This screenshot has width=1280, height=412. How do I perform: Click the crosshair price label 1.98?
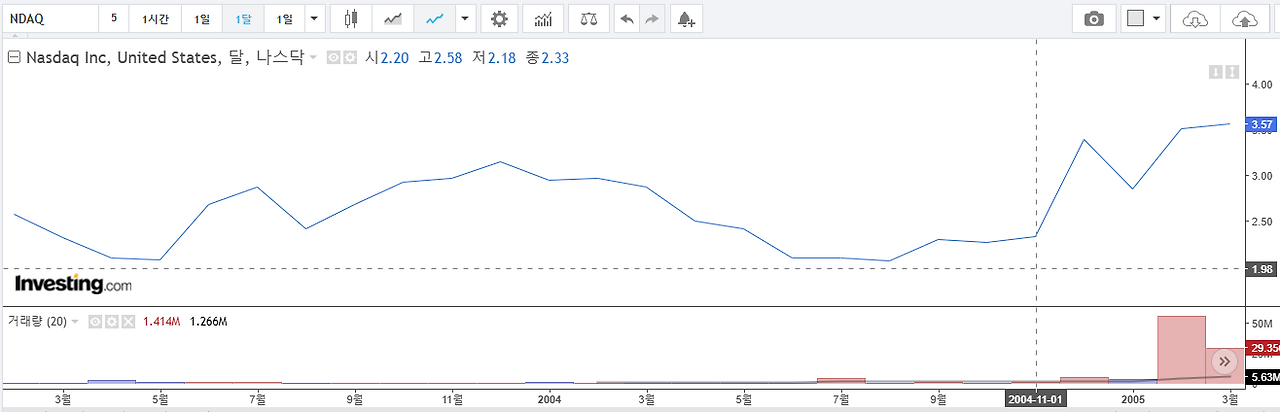click(x=1261, y=268)
